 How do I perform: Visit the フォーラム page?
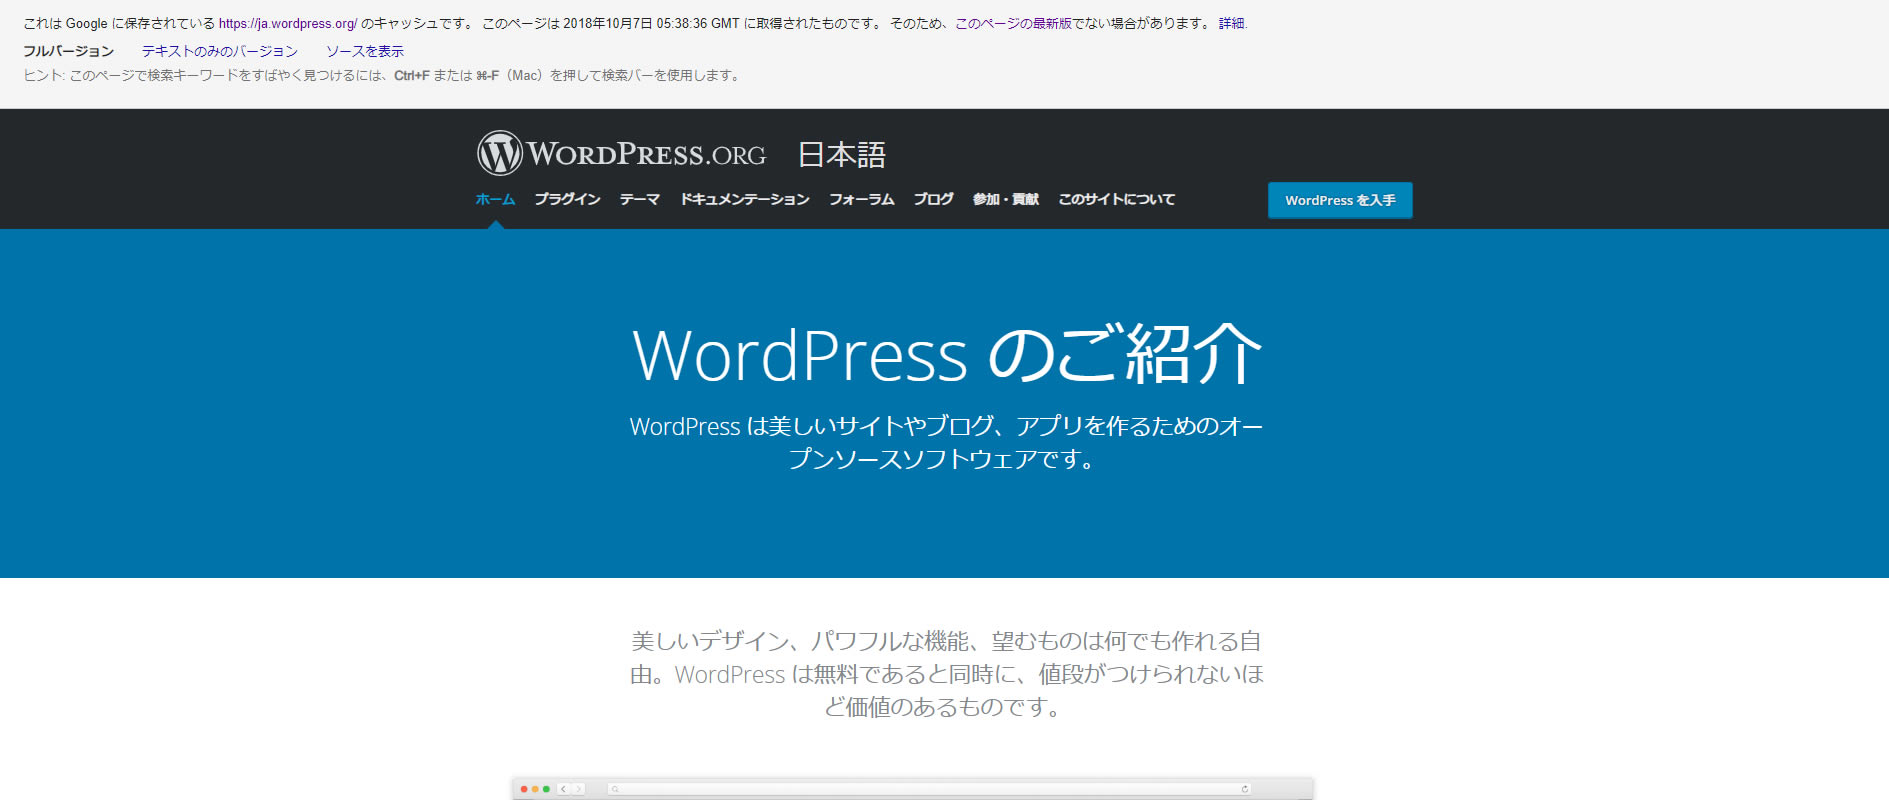tap(861, 199)
